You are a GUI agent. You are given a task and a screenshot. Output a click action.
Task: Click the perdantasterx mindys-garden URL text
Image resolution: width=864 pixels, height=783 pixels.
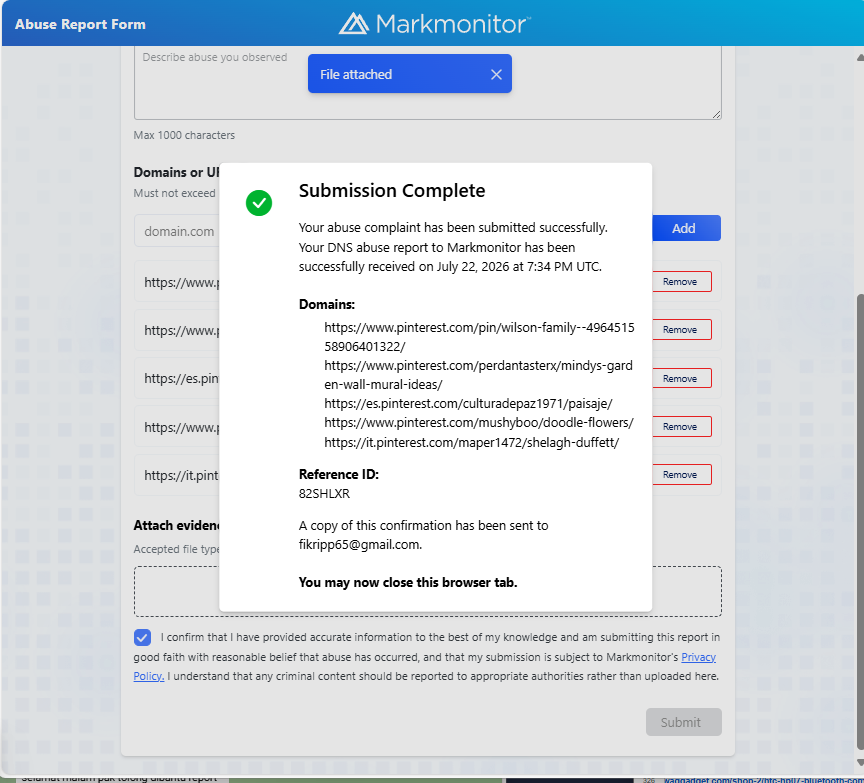pos(478,375)
